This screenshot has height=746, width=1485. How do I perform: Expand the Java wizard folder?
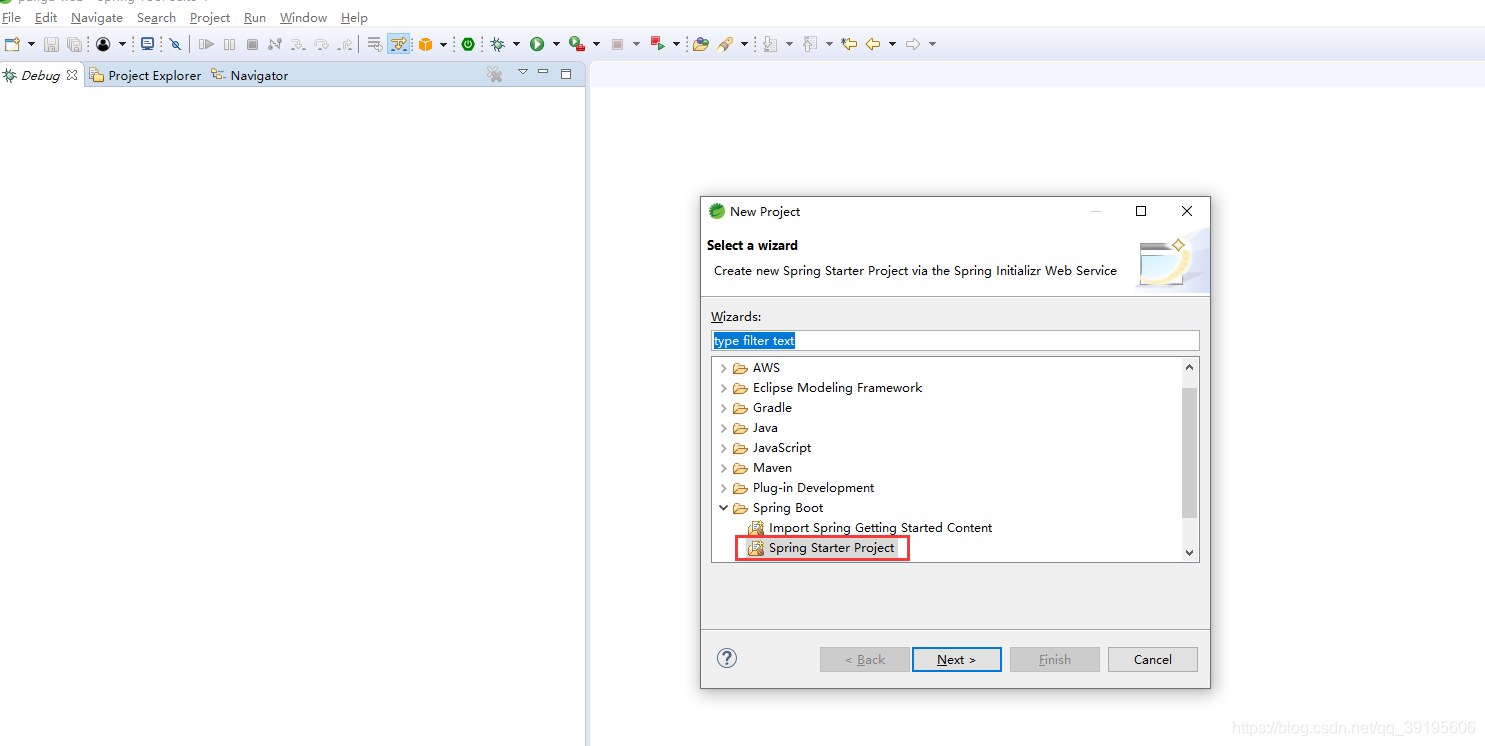(724, 428)
